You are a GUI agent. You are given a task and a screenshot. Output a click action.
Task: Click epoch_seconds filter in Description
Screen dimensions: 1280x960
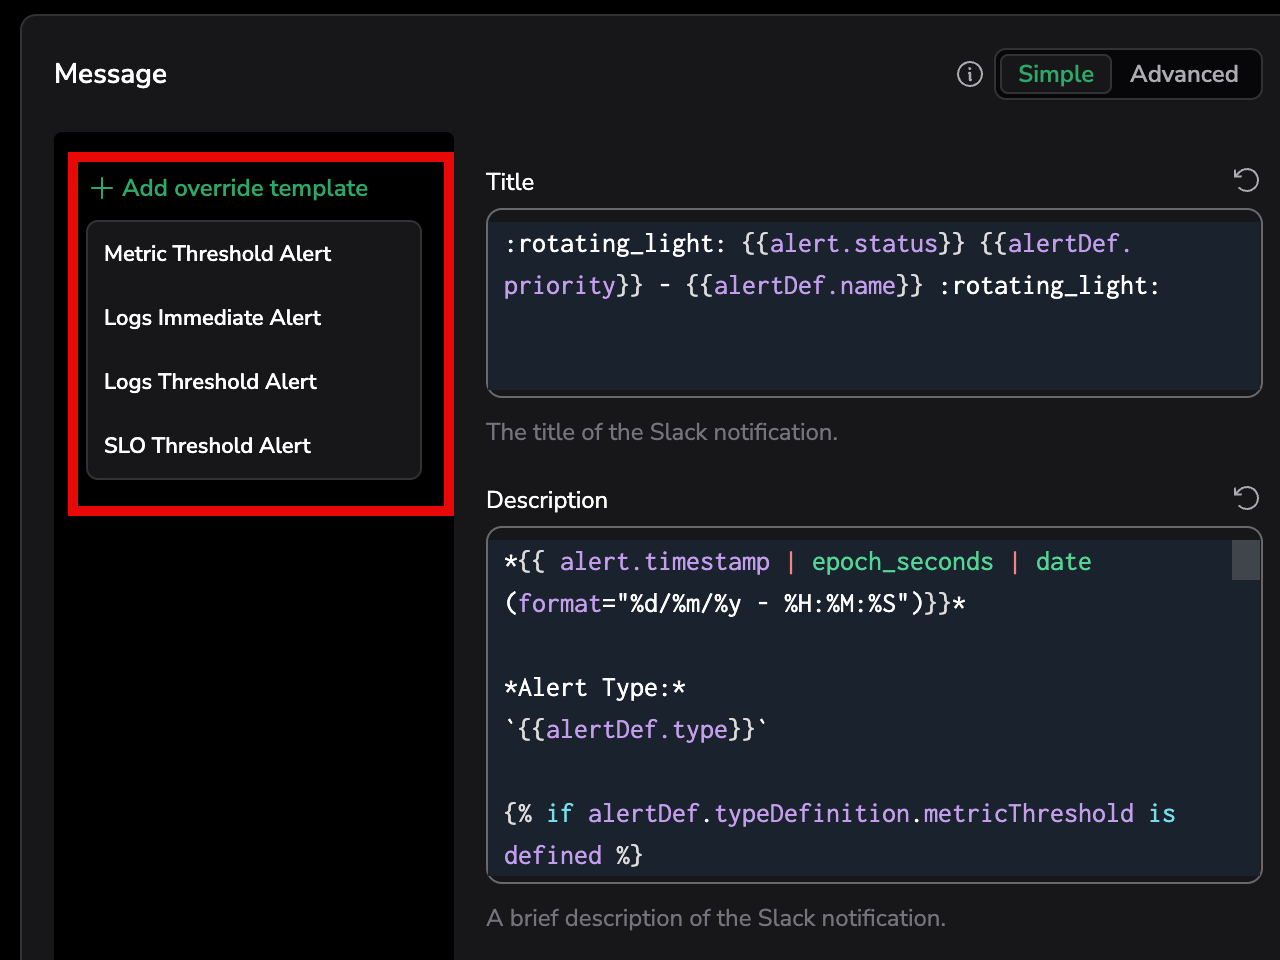pyautogui.click(x=902, y=562)
